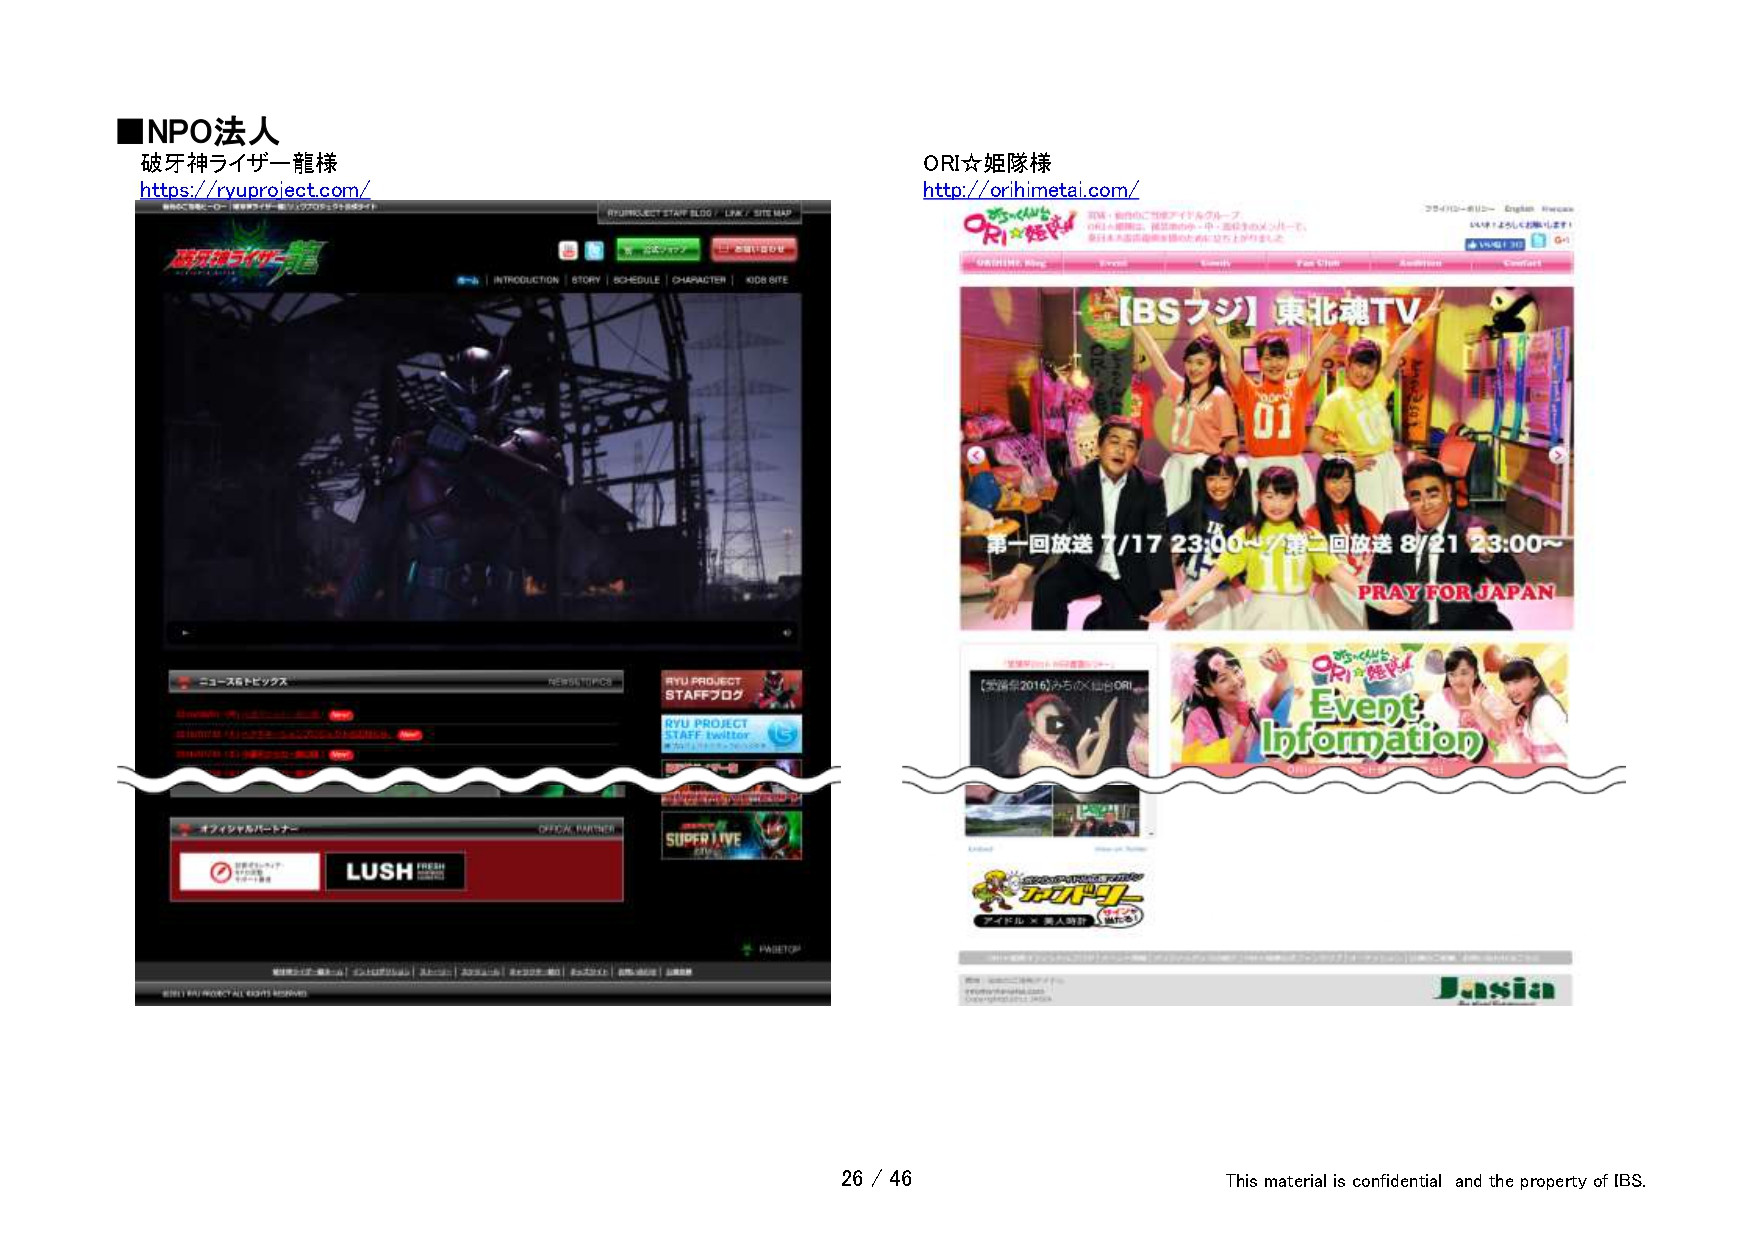Go to previous slide in ORI carousel

[976, 455]
